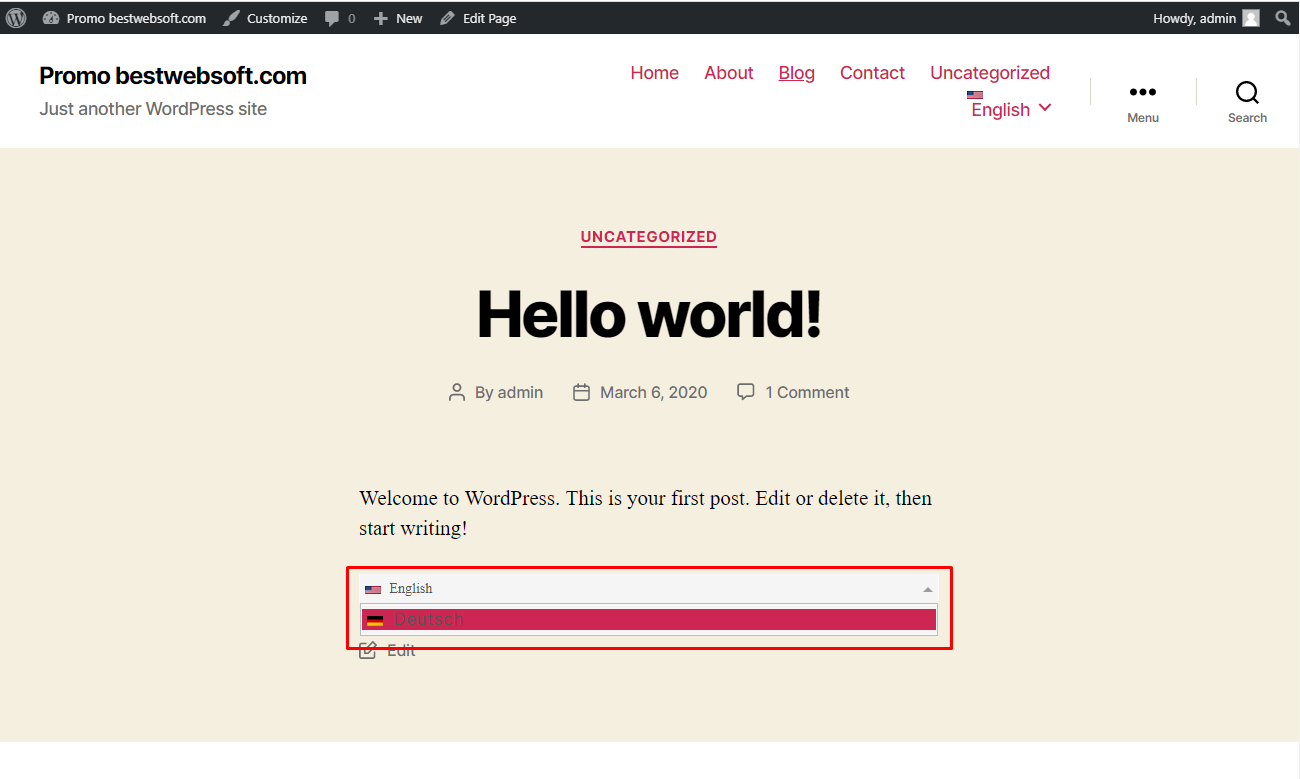Open the three-dot Menu button
The width and height of the screenshot is (1300, 779).
1143,102
